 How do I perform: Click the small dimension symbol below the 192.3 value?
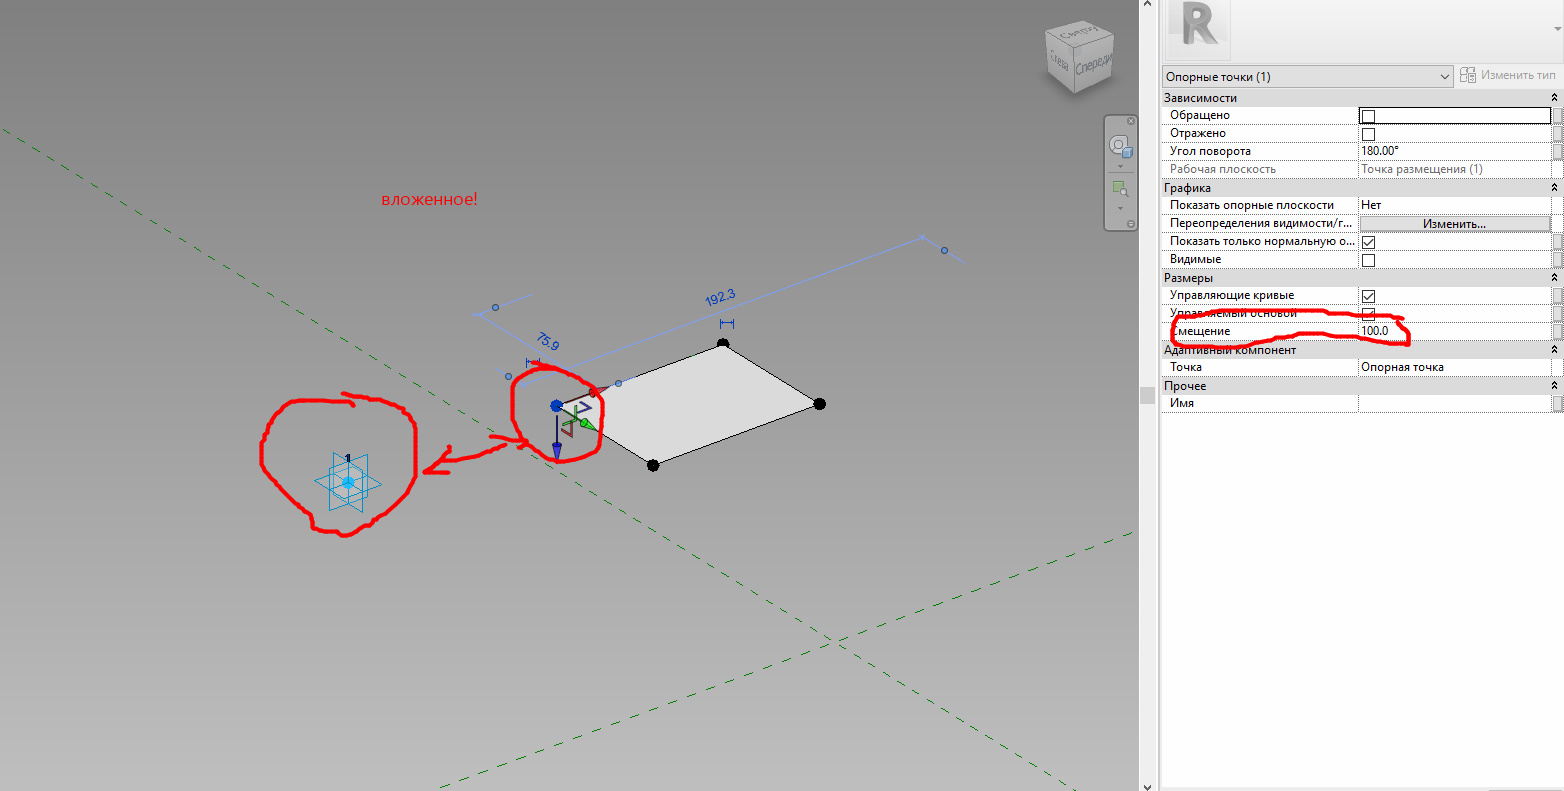point(727,324)
